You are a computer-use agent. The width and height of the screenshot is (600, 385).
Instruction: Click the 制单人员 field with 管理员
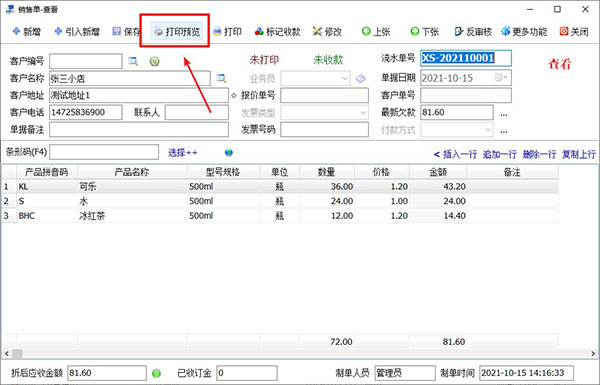coord(405,373)
